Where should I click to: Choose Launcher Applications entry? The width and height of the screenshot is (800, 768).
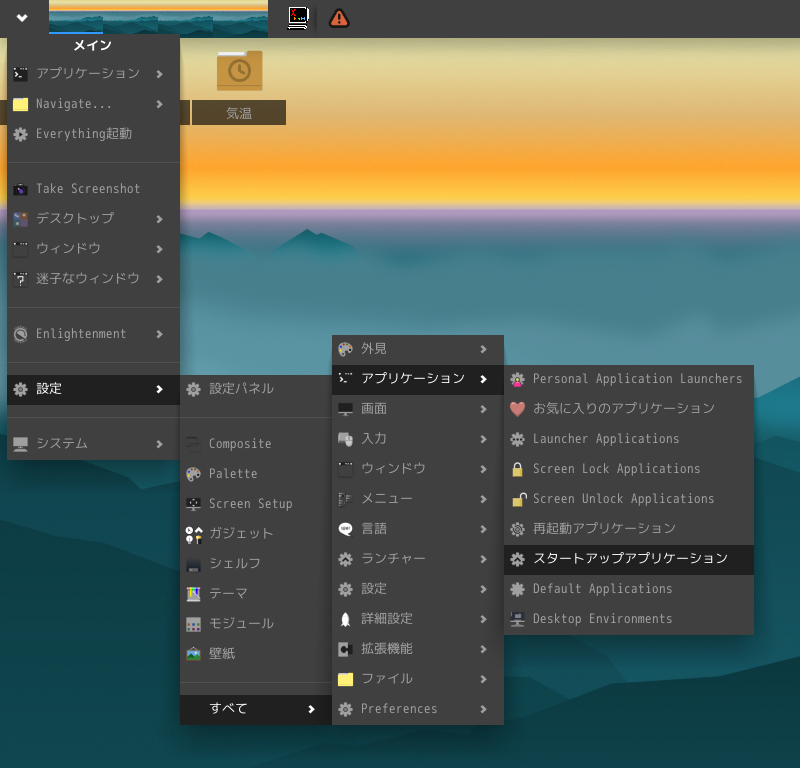[x=629, y=439]
